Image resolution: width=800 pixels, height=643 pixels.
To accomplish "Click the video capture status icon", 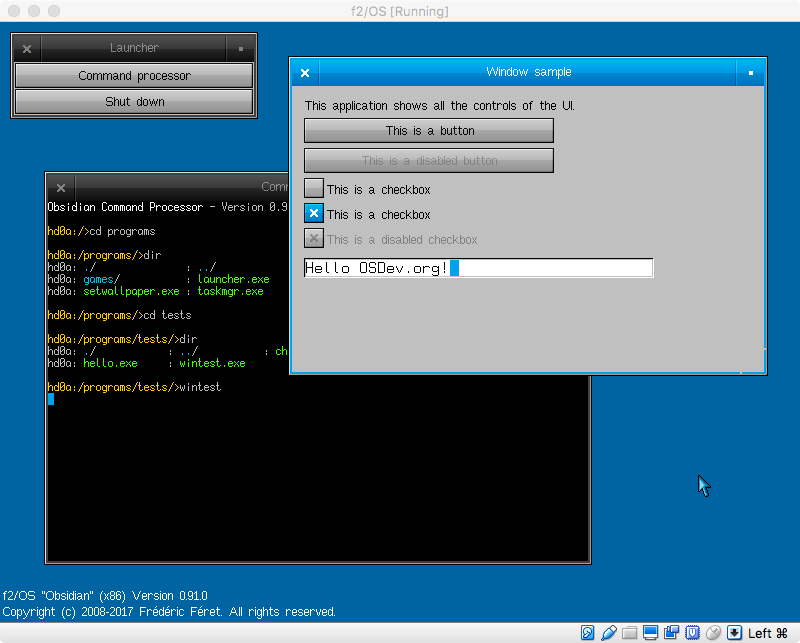I will click(x=671, y=633).
